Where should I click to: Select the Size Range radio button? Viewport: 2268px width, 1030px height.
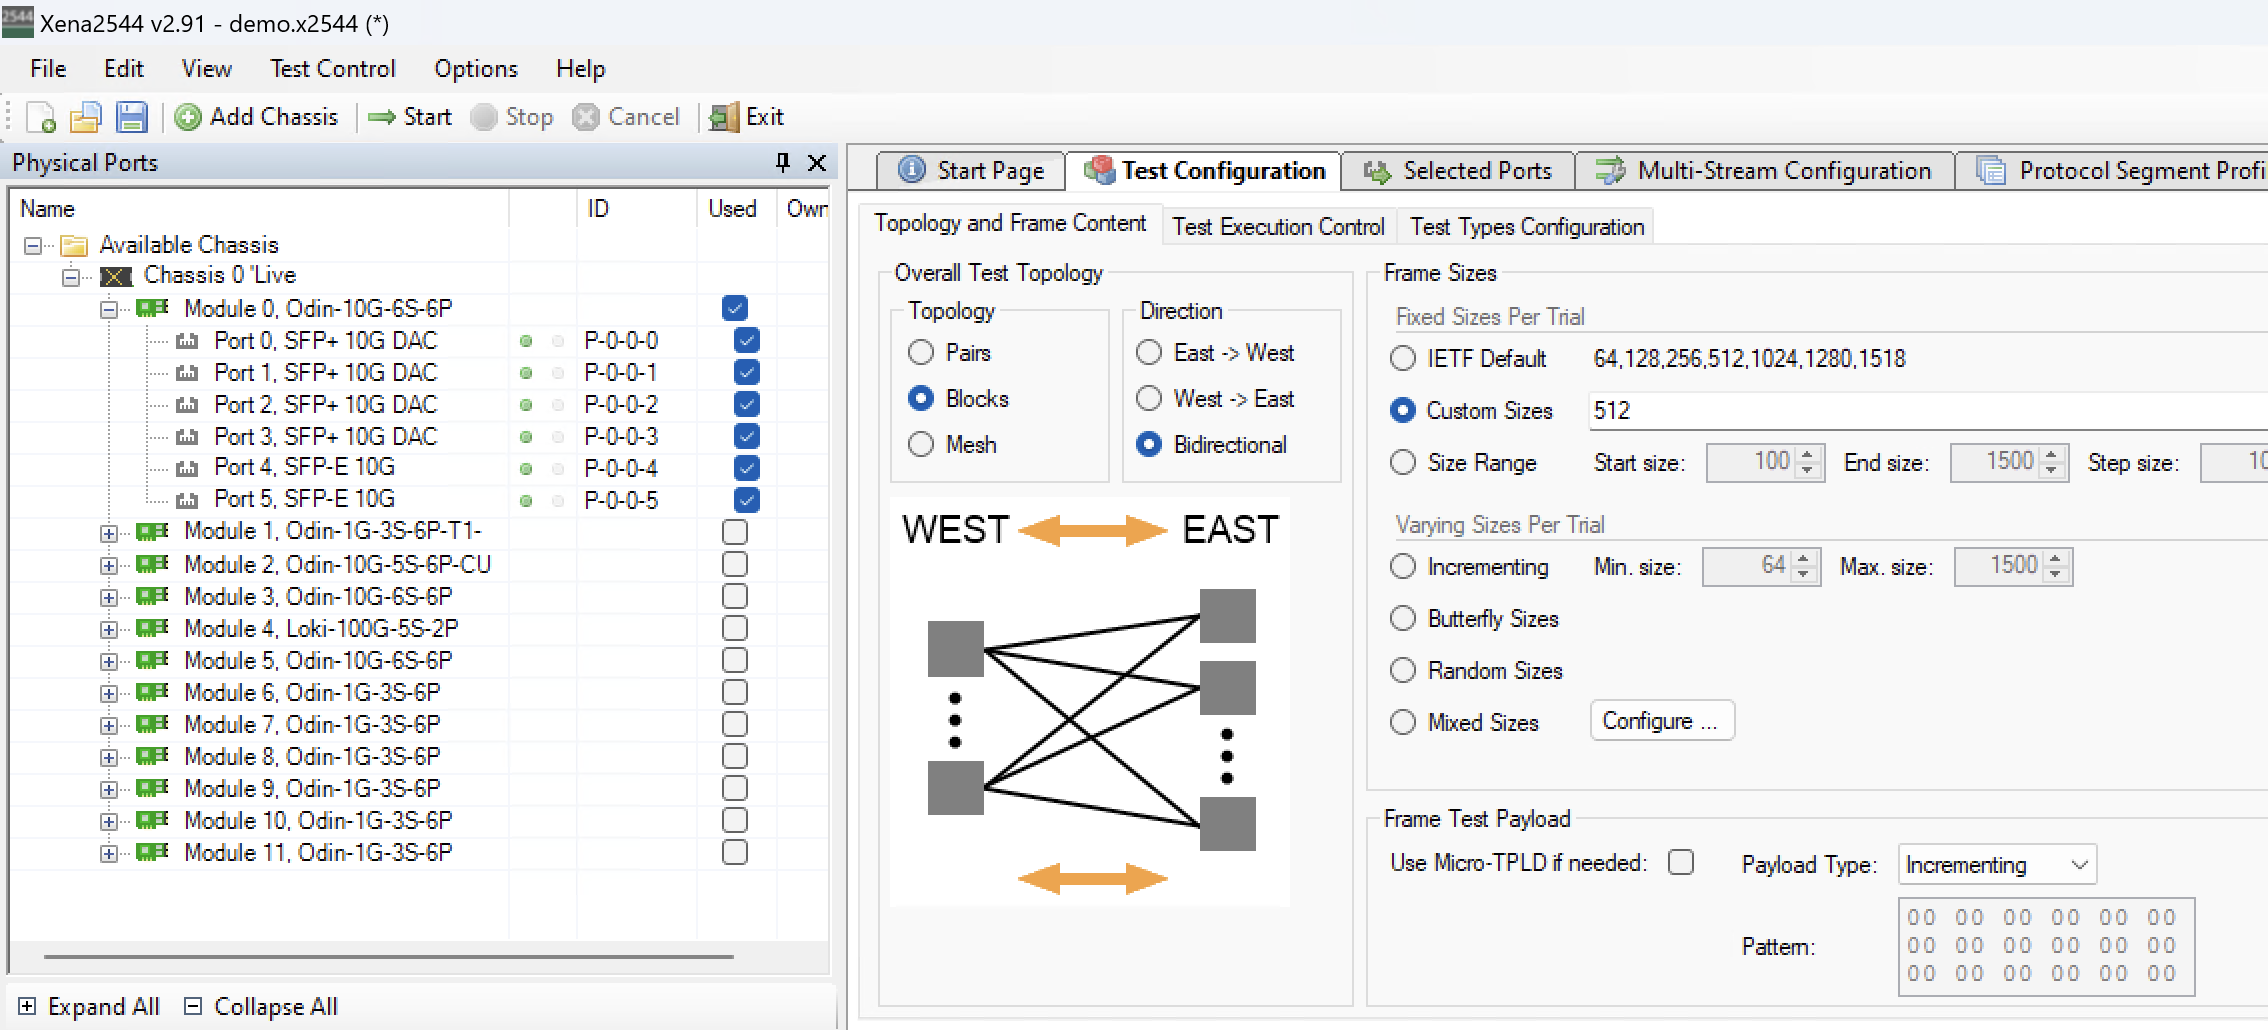coord(1403,462)
